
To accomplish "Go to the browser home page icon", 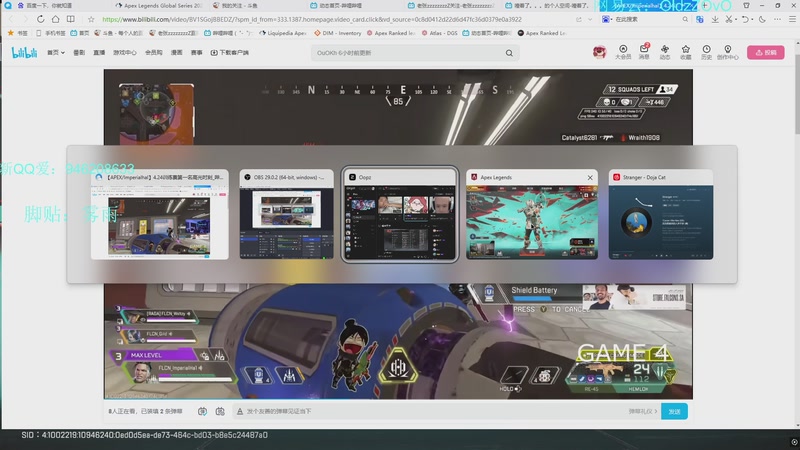I will tap(55, 19).
